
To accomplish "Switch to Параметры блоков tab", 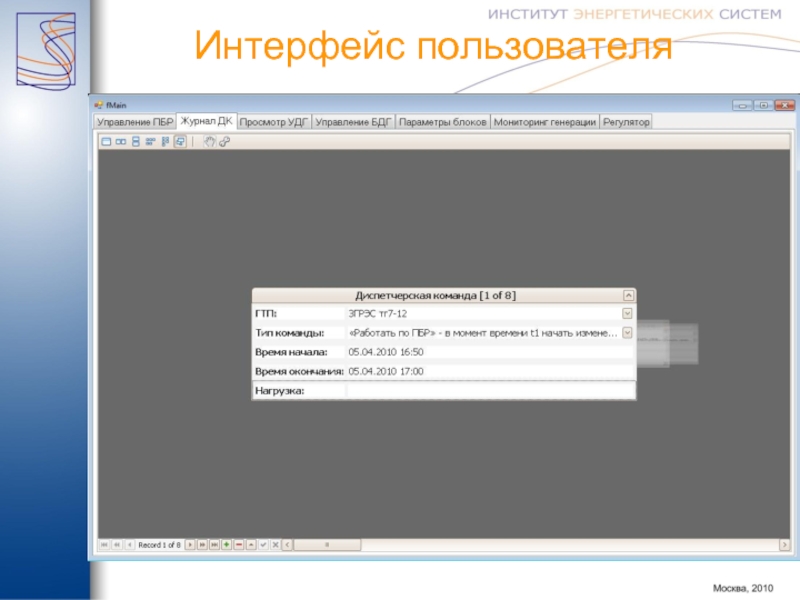I will click(x=442, y=122).
